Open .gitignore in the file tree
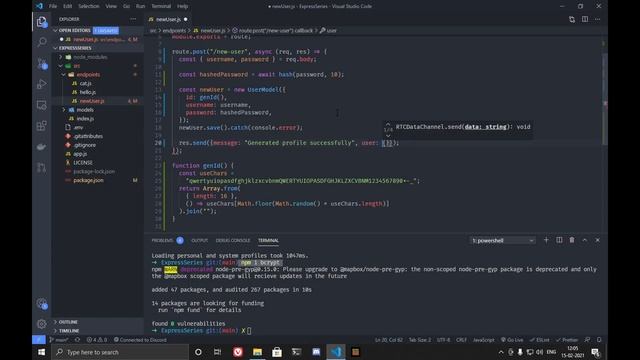The image size is (640, 360). 84,145
